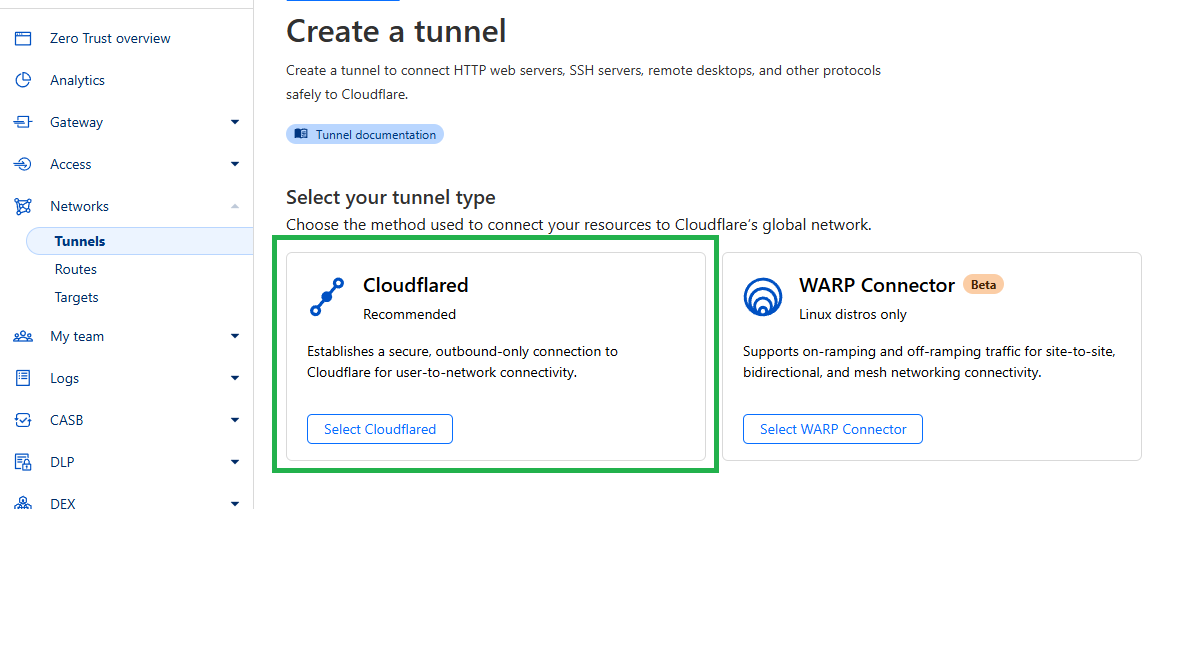
Task: Click the DEX sidebar icon
Action: tap(23, 502)
